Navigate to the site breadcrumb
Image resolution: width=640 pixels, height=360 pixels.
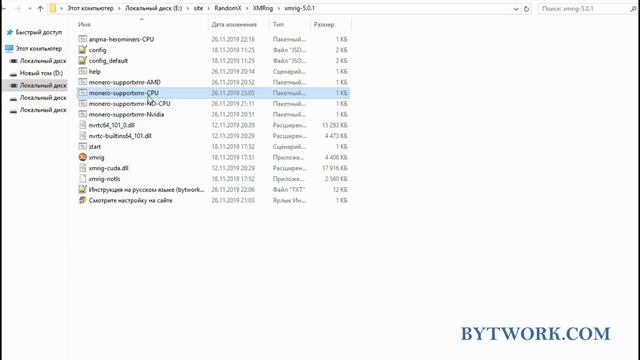(198, 9)
